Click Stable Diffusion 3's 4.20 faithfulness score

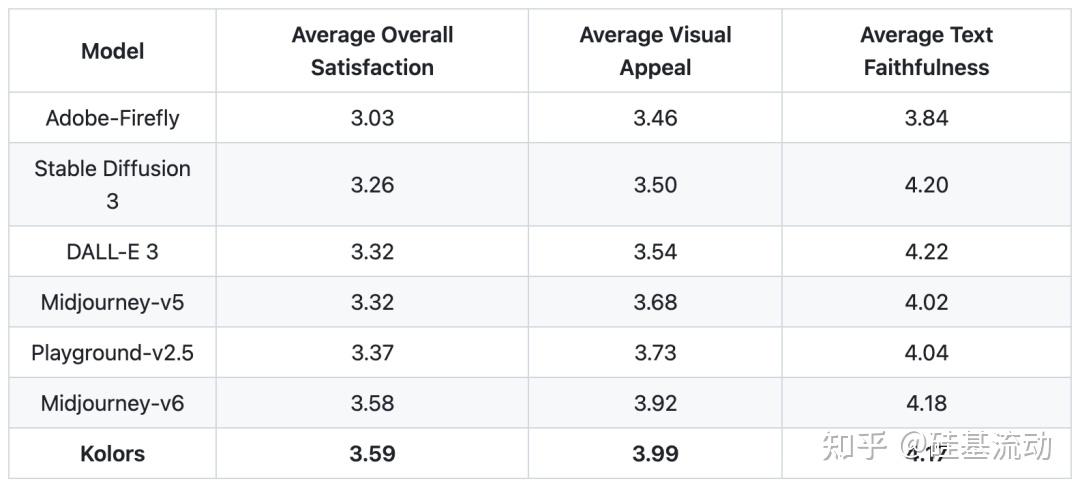926,185
